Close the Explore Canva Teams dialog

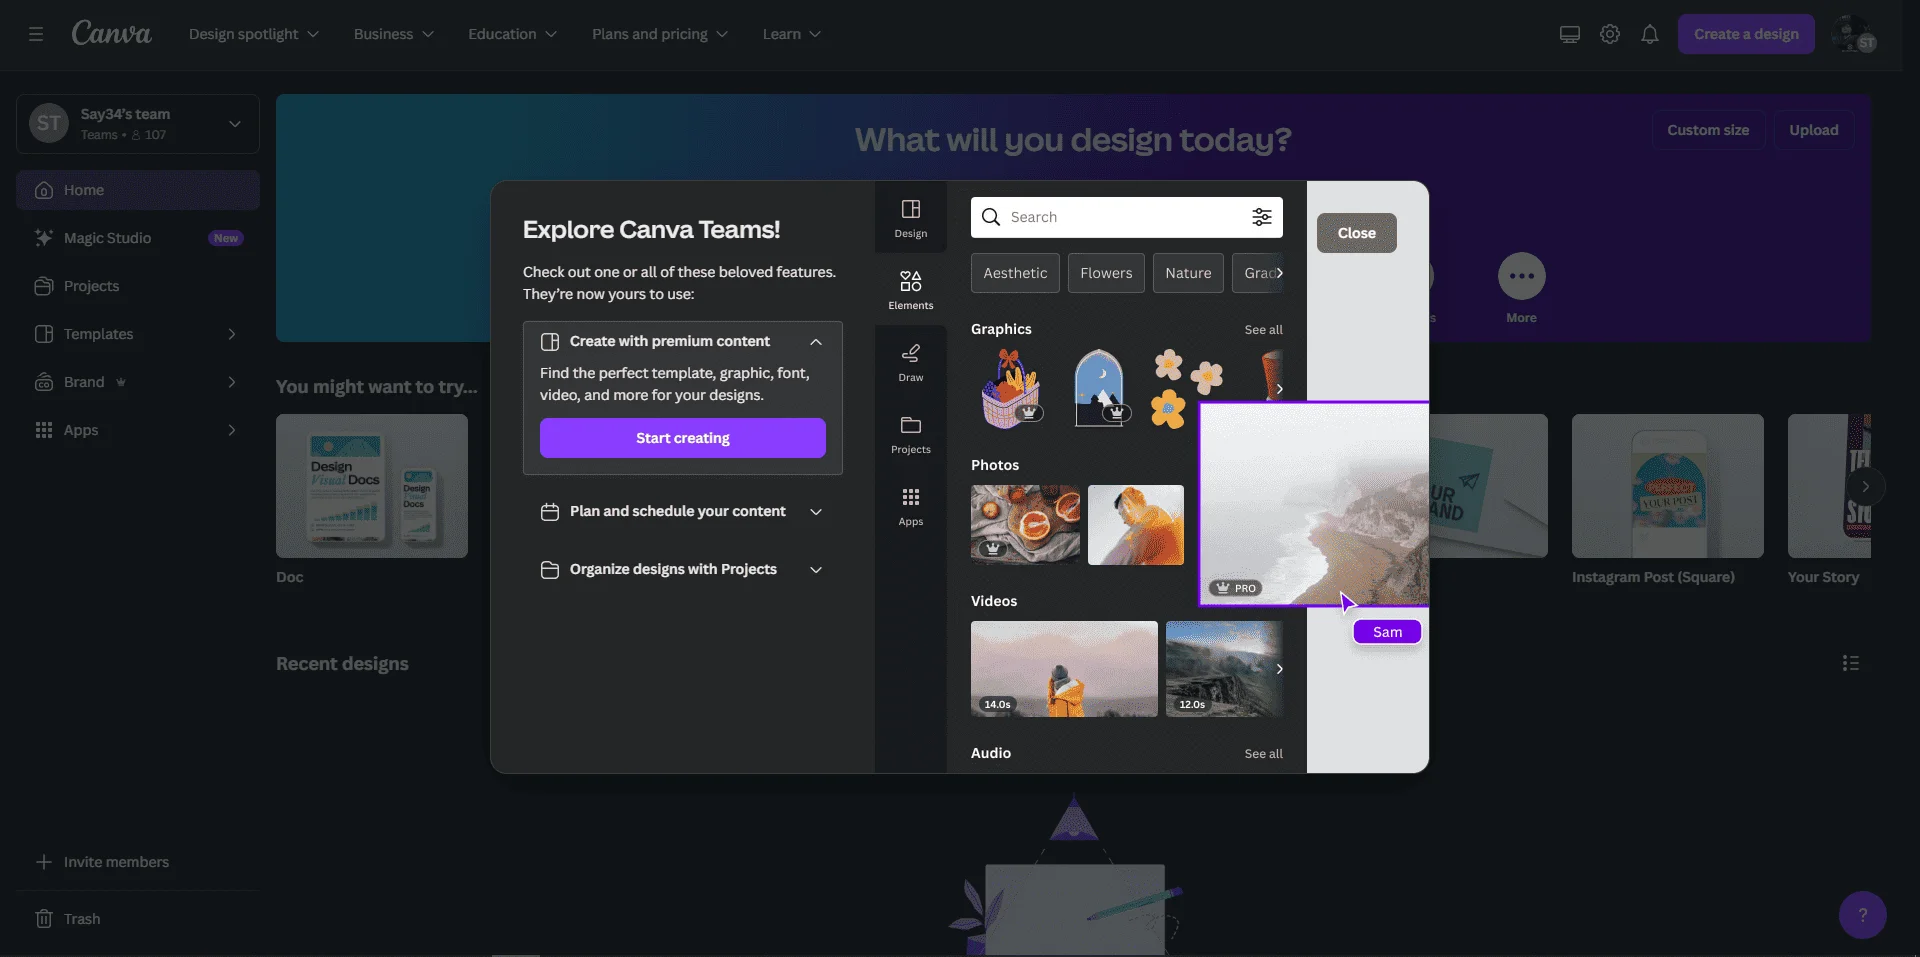coord(1357,233)
